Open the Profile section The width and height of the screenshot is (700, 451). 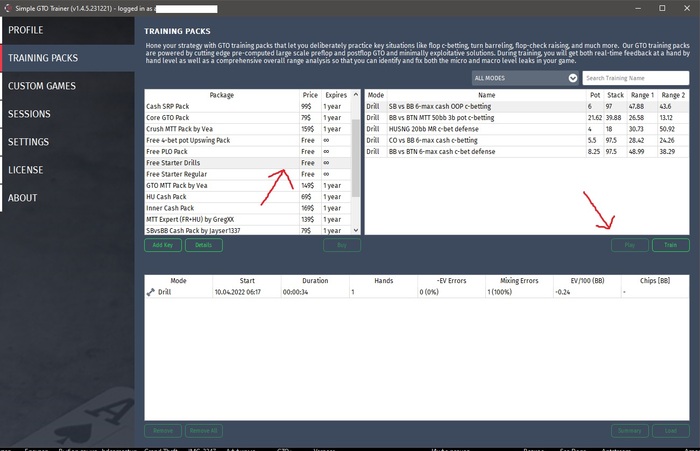67,30
